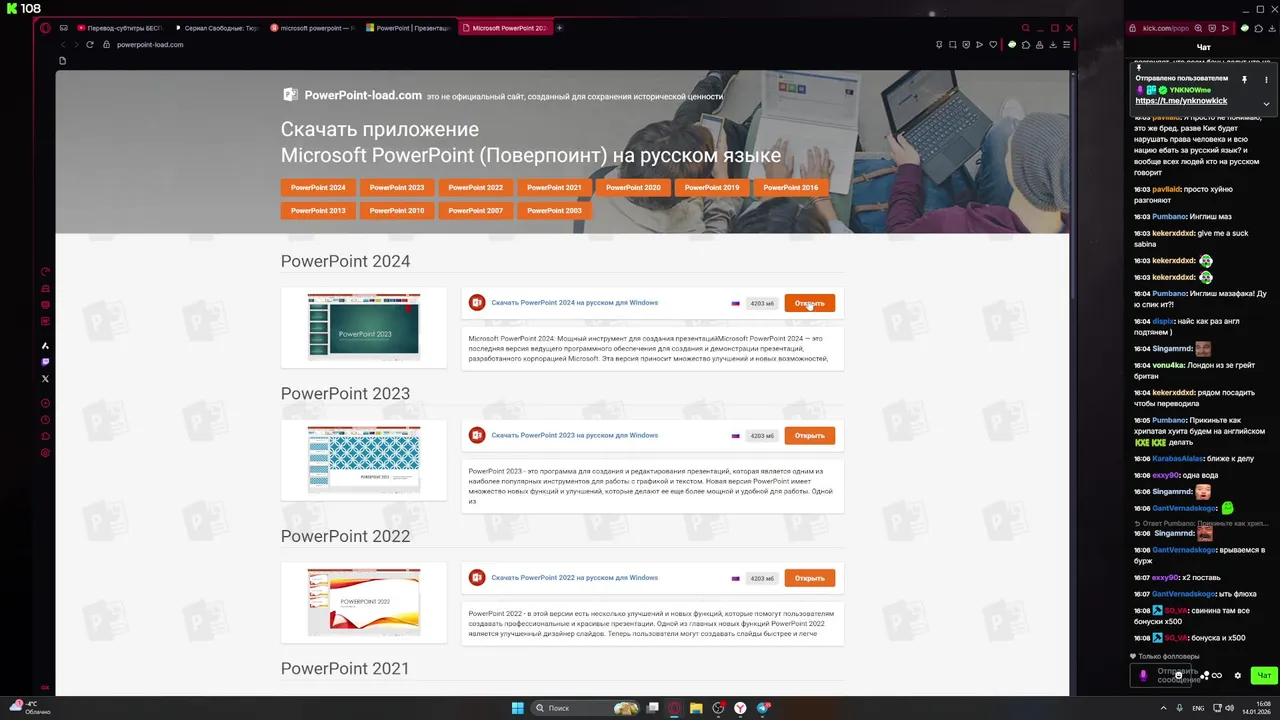Click Открыть button for PowerPoint 2023
This screenshot has height=720, width=1280.
pyautogui.click(x=809, y=435)
